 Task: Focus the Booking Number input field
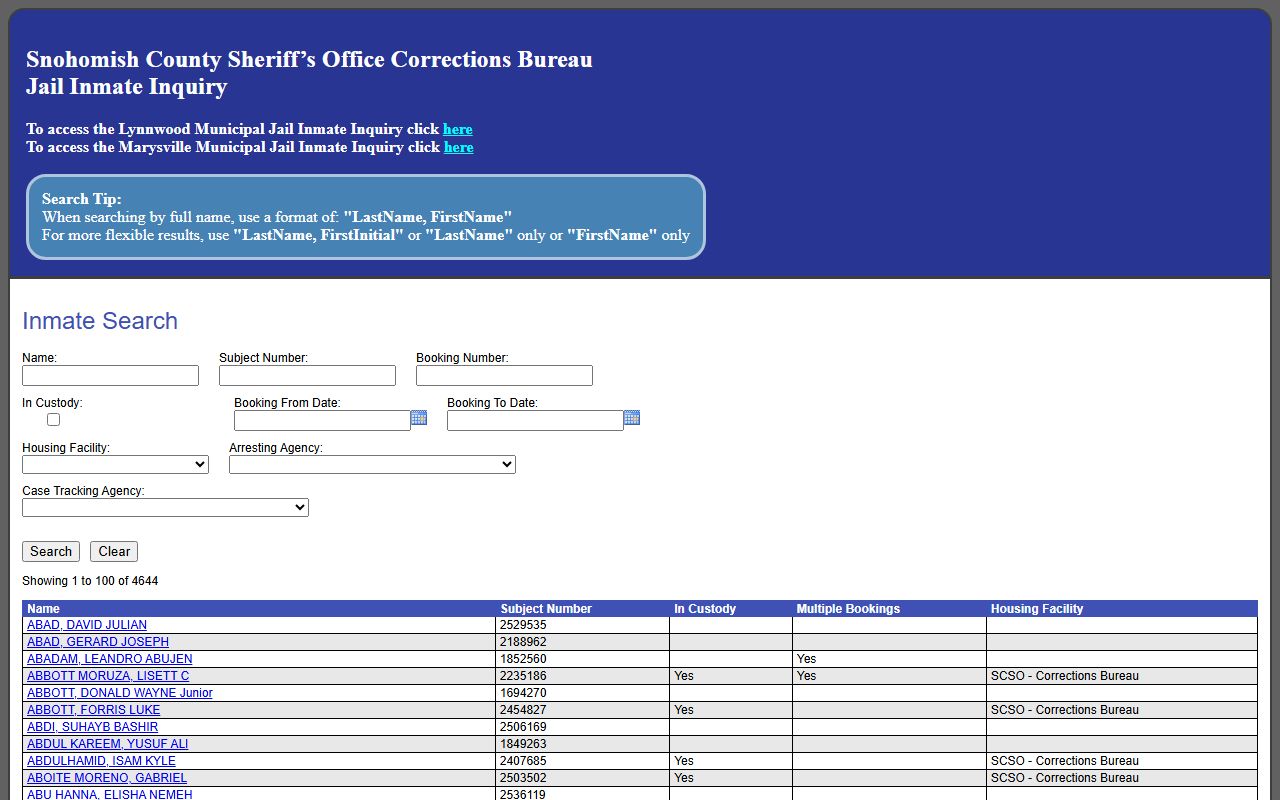tap(504, 375)
